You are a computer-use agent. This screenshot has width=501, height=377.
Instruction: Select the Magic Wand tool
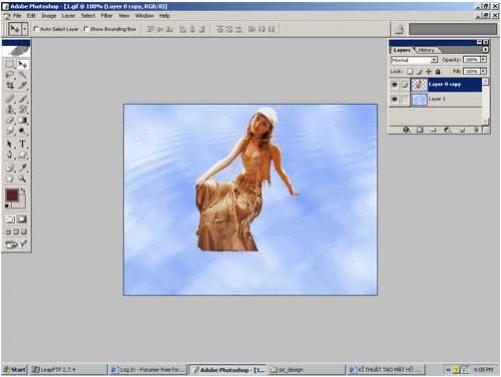(23, 75)
